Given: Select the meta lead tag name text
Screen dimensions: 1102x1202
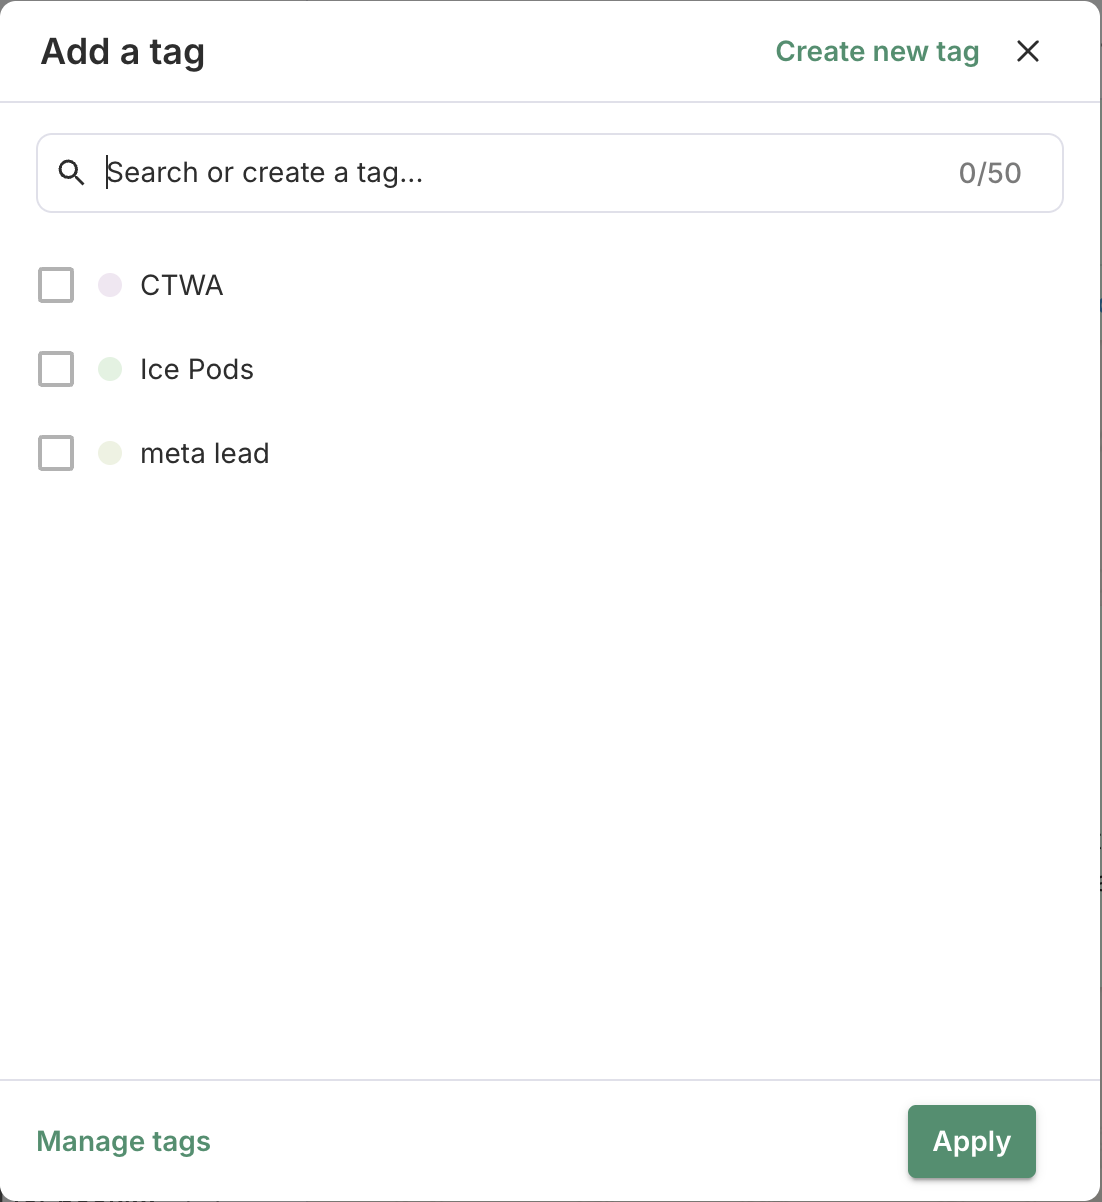Looking at the screenshot, I should 205,453.
